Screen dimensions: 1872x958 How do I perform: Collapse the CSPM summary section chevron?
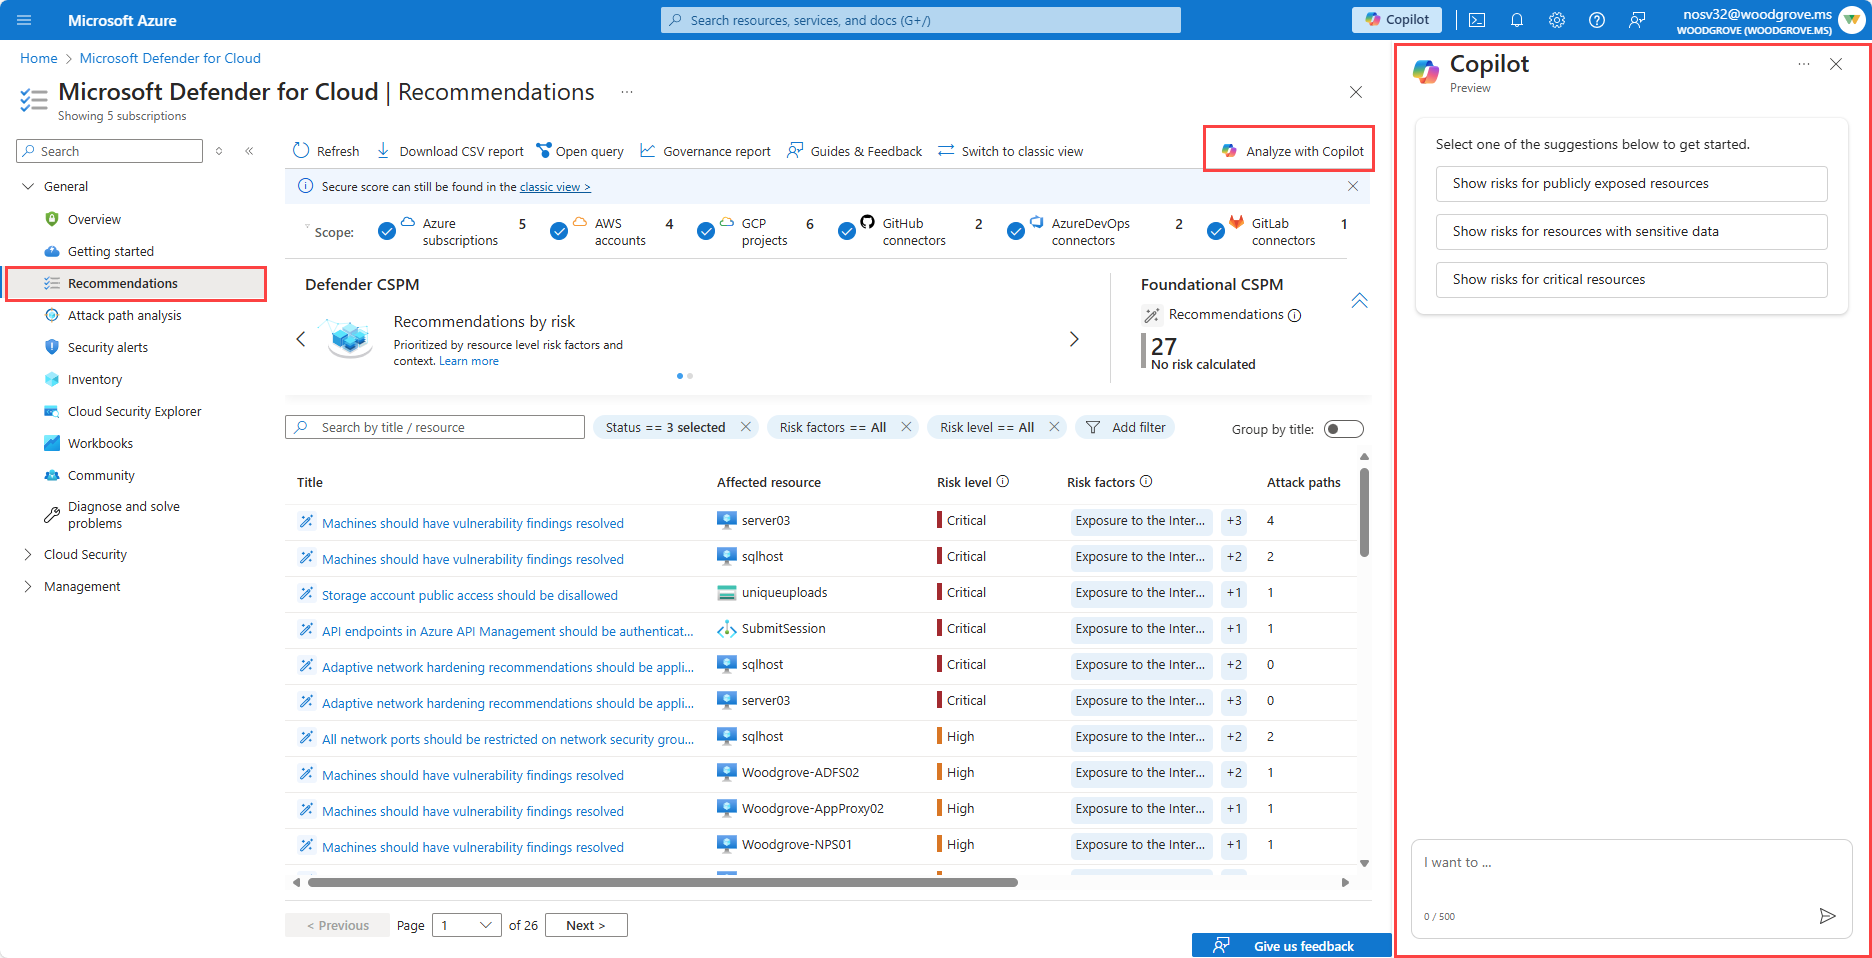click(1359, 301)
